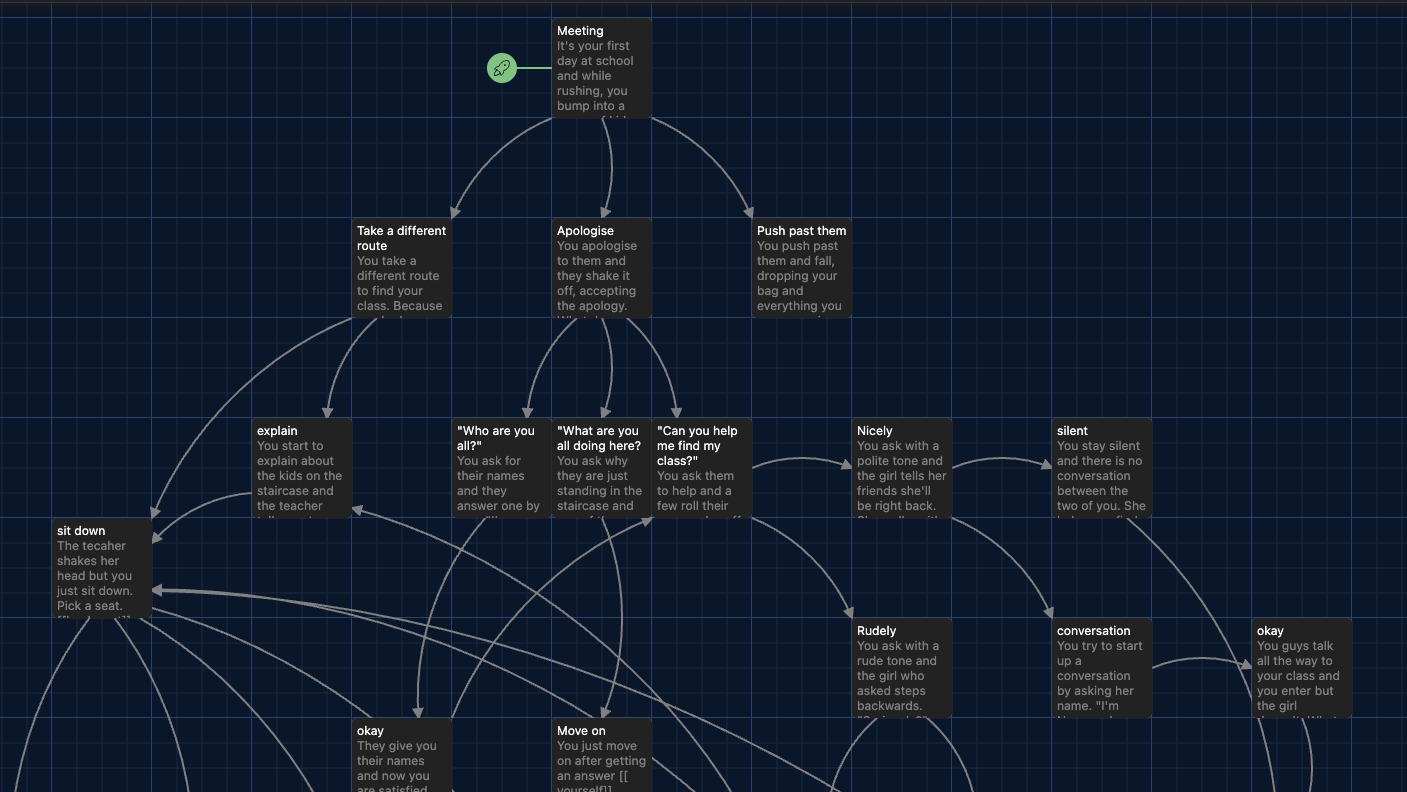Select the silent passage
Viewport: 1407px width, 792px height.
[1102, 468]
